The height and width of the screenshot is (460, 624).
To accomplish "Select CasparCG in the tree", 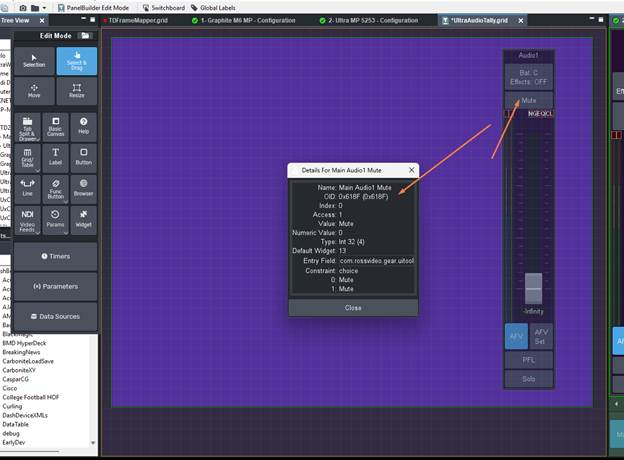I will pos(14,379).
